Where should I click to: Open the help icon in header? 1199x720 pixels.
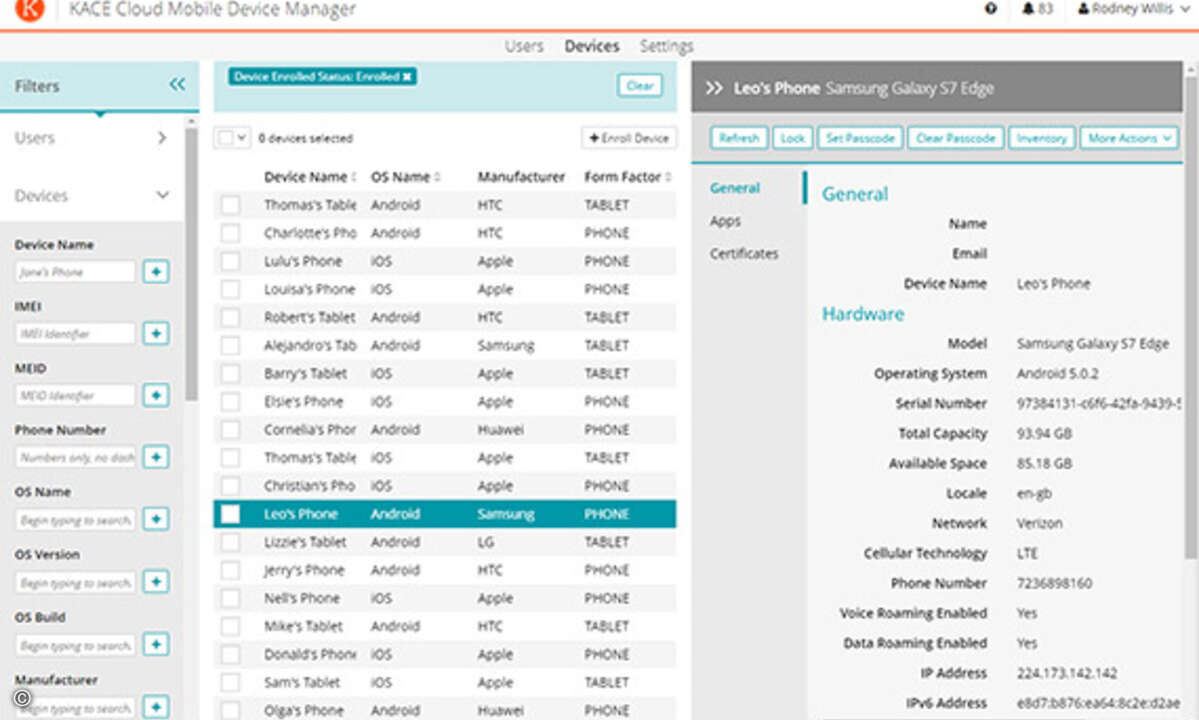tap(990, 8)
